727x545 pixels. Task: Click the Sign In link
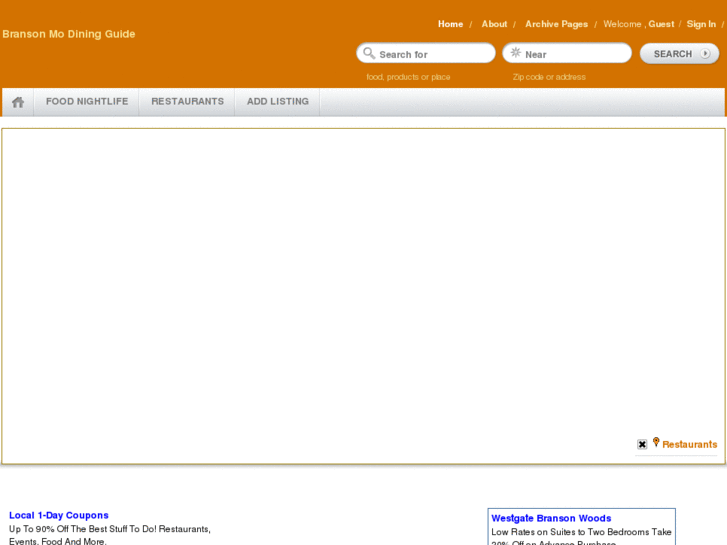701,24
